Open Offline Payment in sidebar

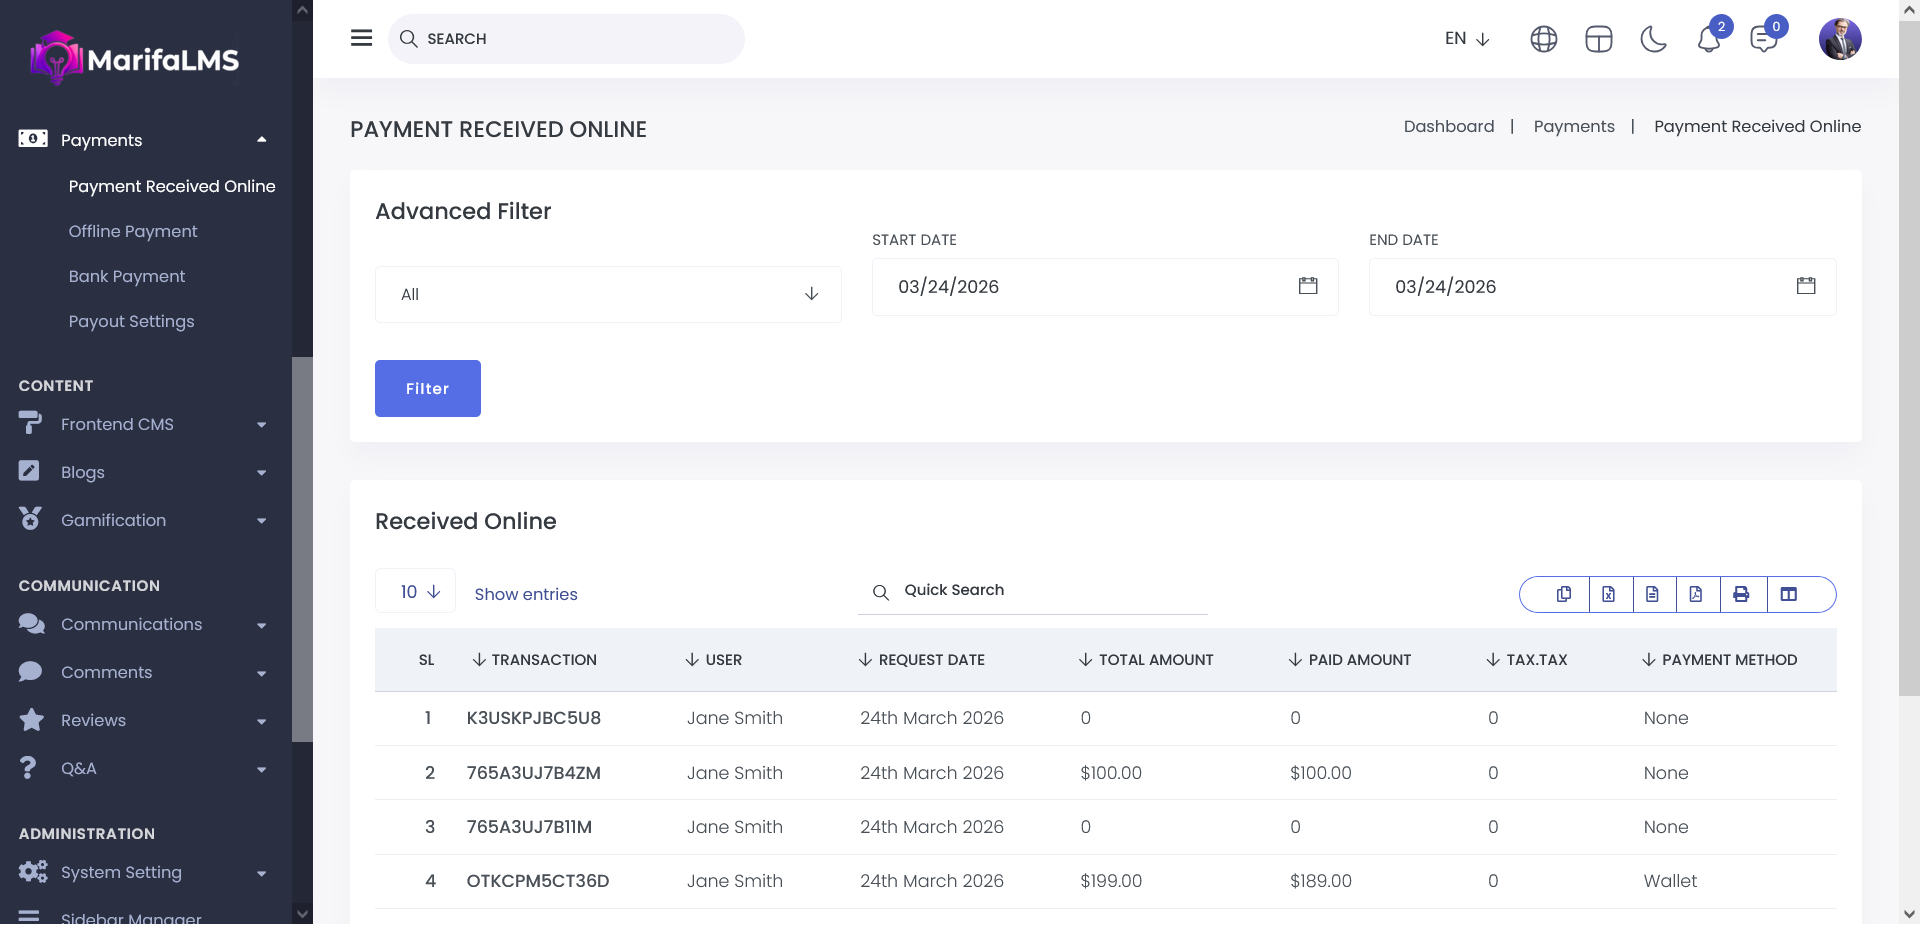point(133,231)
